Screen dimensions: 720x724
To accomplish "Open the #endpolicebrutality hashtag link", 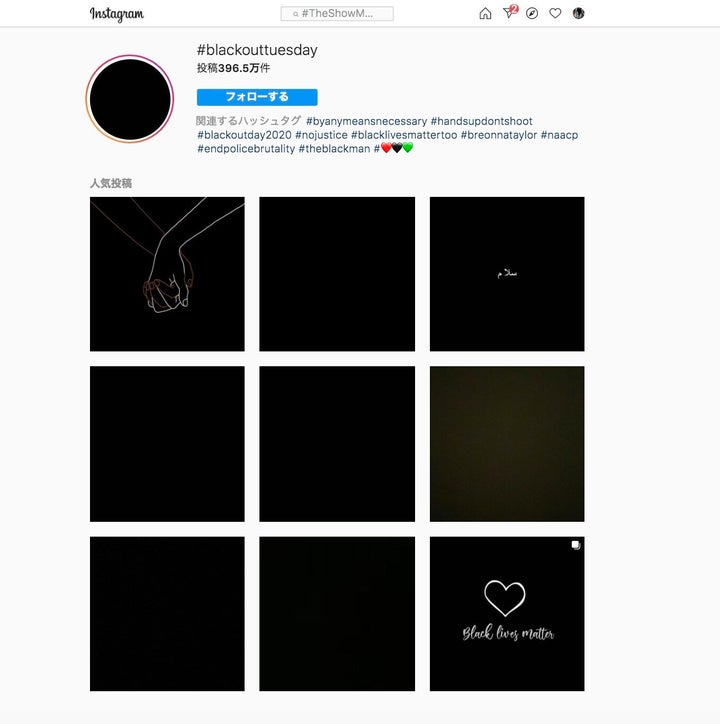I will pyautogui.click(x=246, y=149).
